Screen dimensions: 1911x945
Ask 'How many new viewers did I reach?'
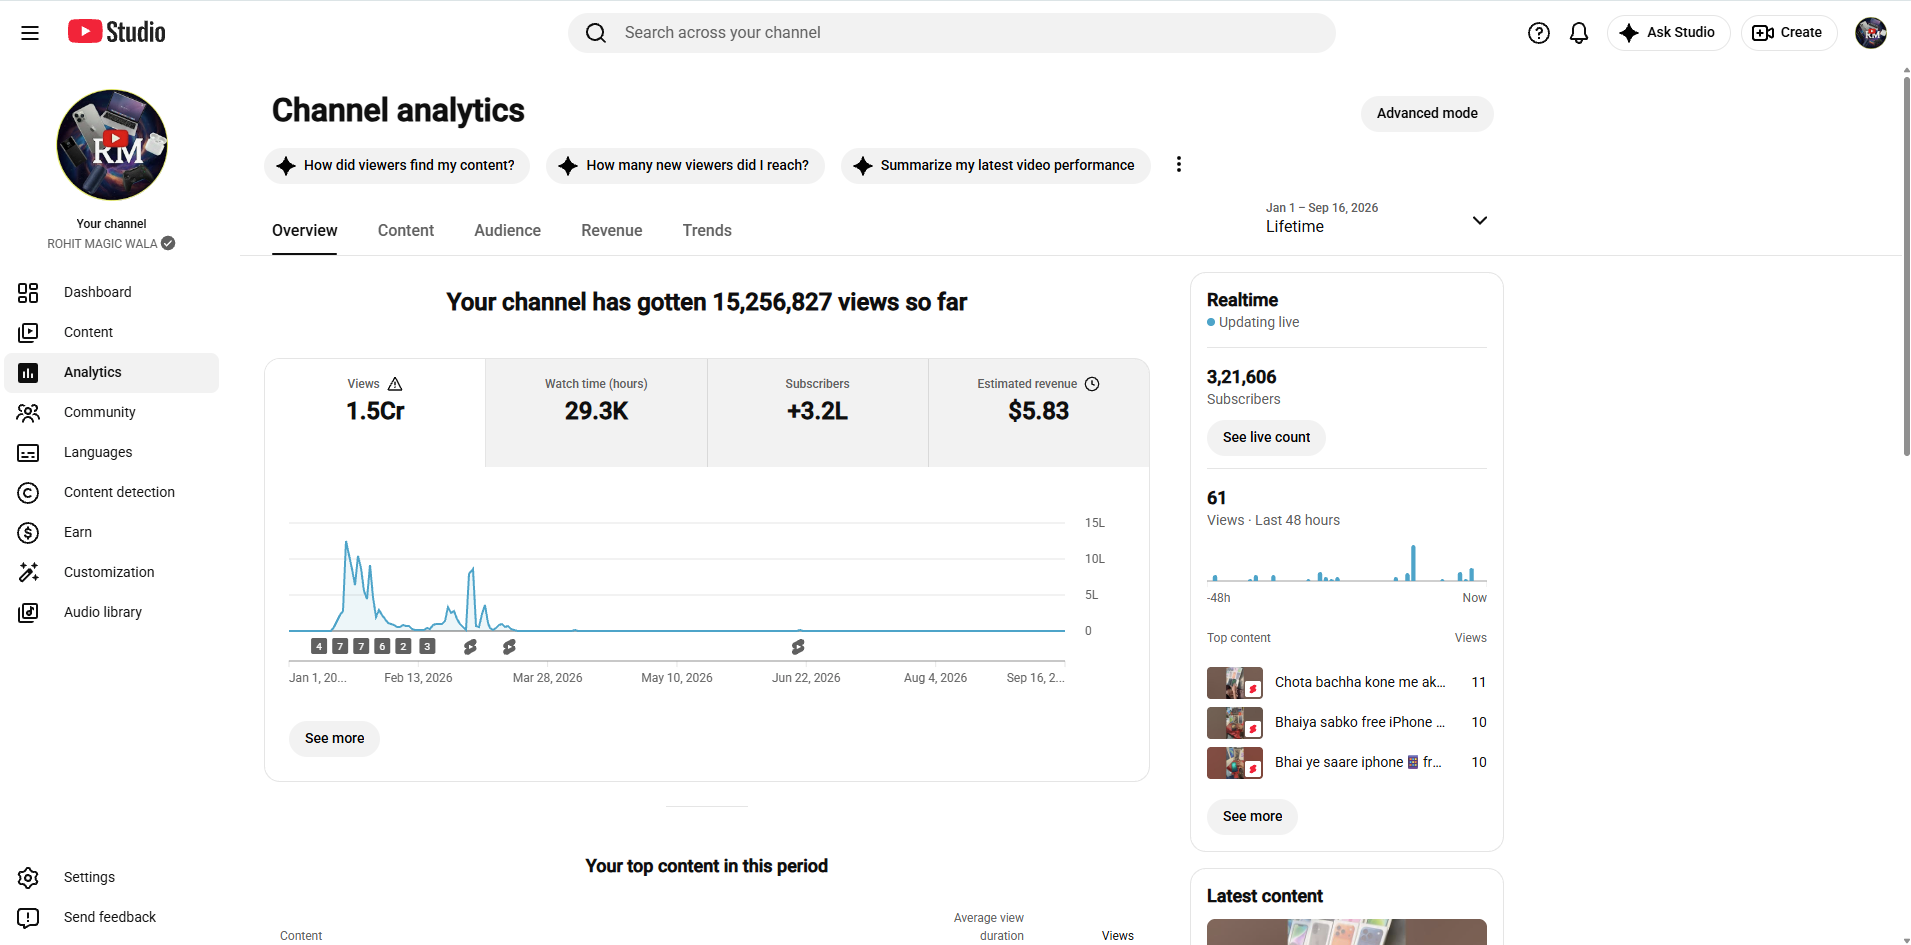[x=685, y=165]
